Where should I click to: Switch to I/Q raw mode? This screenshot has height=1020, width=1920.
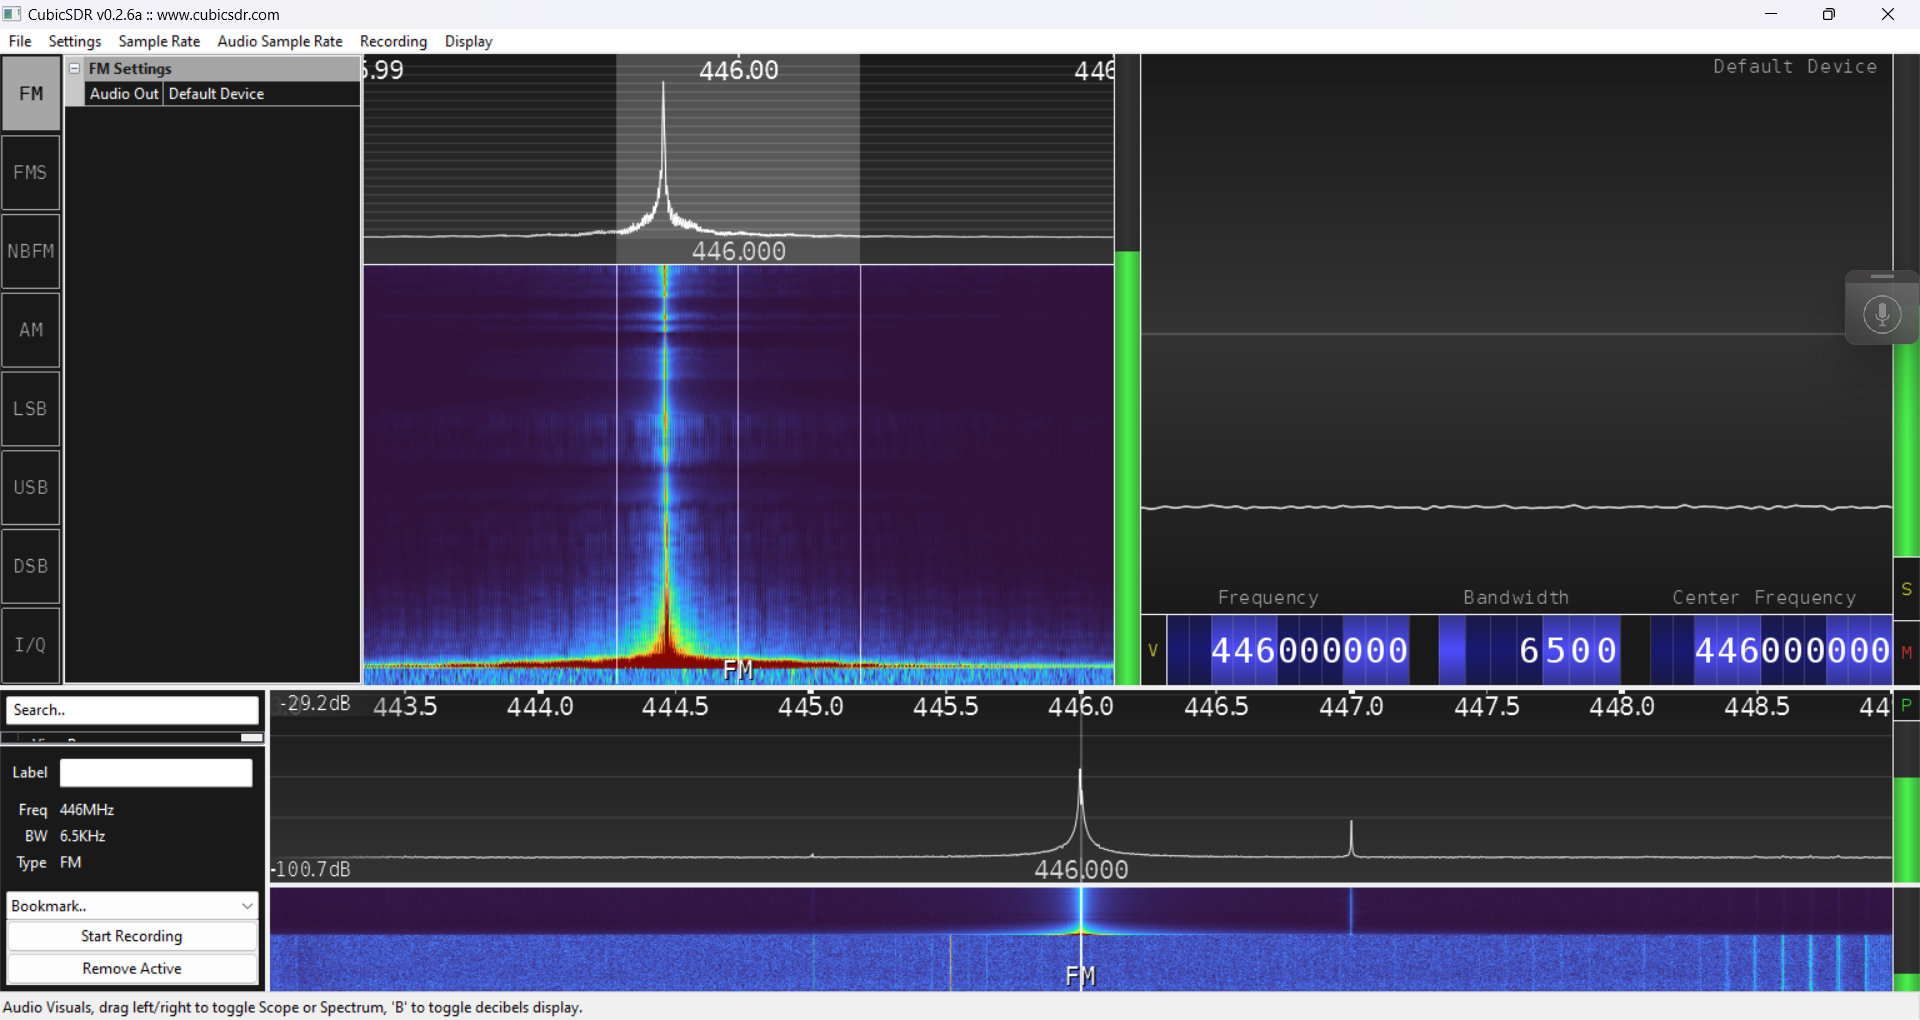[31, 646]
